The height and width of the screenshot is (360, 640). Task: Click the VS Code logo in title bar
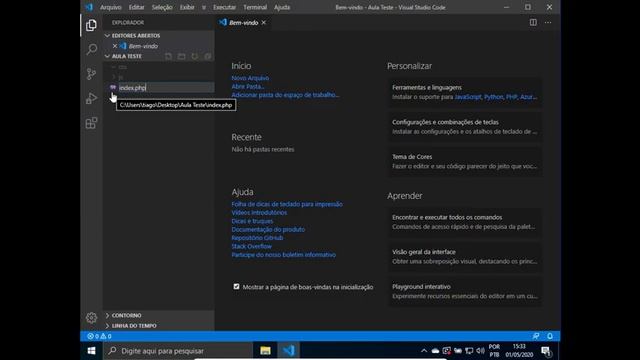click(x=89, y=7)
